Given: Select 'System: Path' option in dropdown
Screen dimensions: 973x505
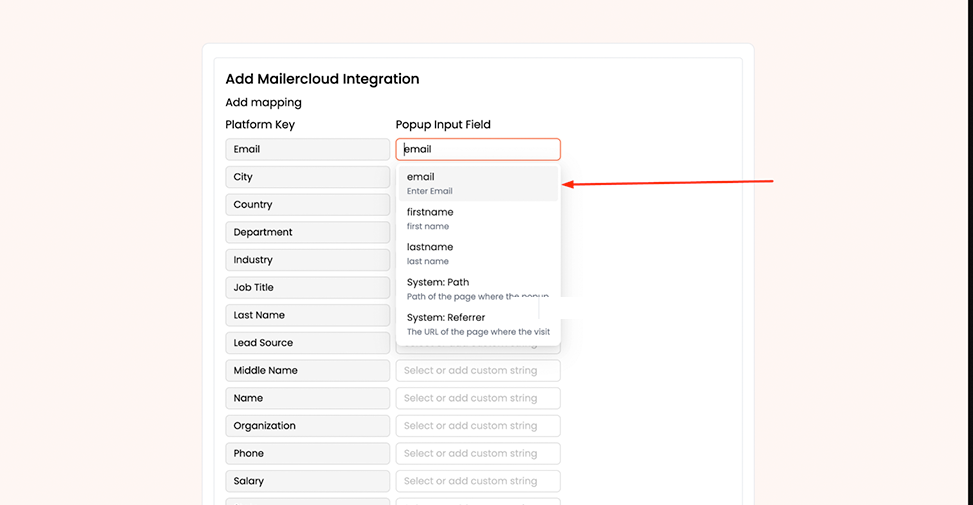Looking at the screenshot, I should point(478,288).
